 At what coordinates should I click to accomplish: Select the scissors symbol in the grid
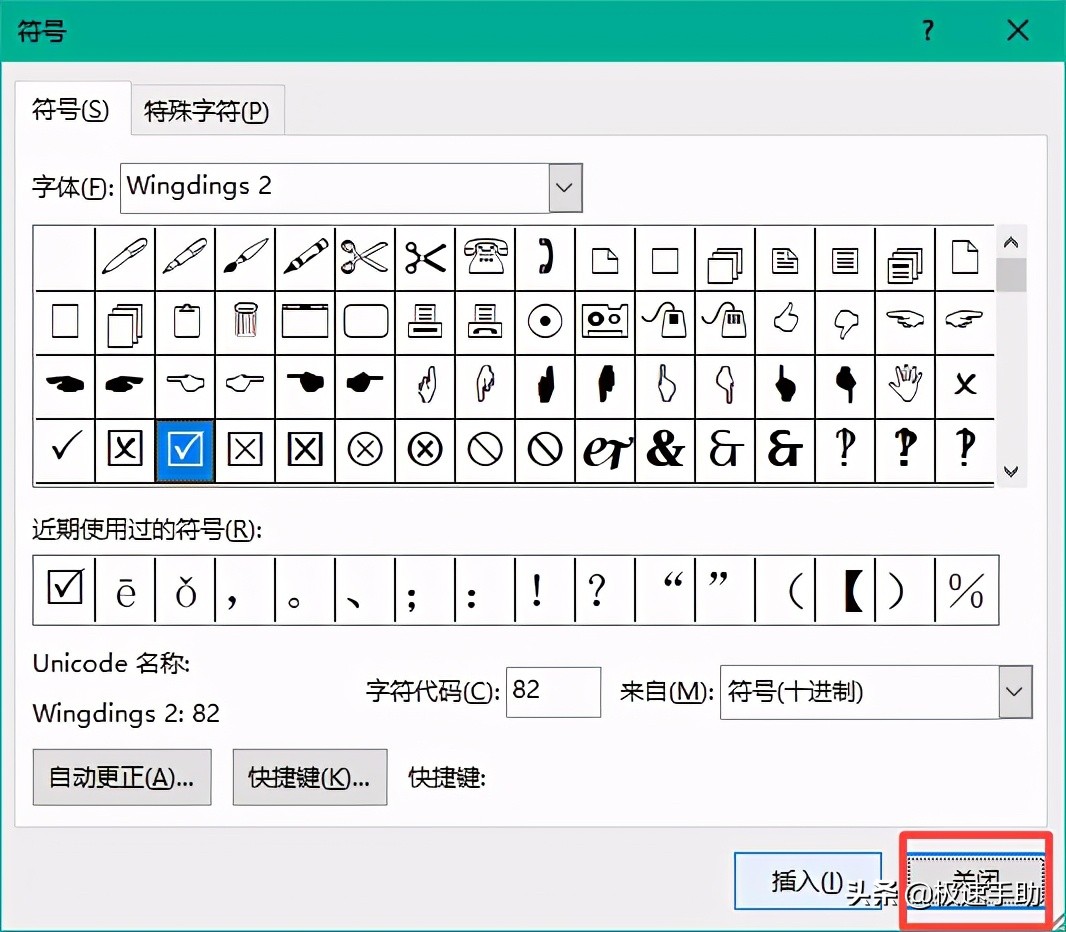[365, 259]
